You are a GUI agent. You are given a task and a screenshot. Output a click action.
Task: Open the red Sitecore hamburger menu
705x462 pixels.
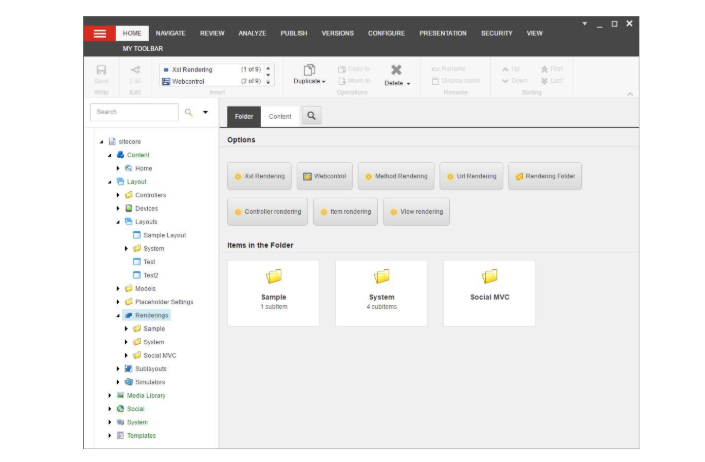pyautogui.click(x=99, y=34)
